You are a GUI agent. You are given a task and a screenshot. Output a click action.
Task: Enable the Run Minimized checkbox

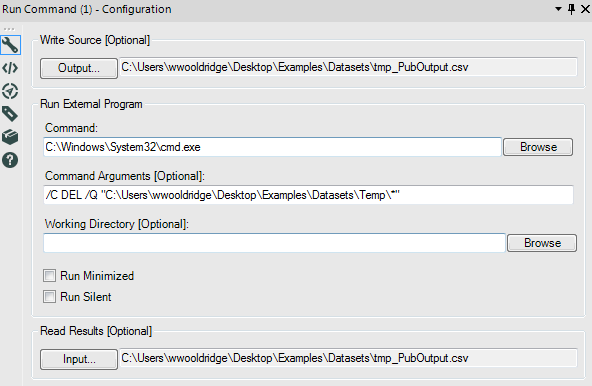click(x=49, y=276)
